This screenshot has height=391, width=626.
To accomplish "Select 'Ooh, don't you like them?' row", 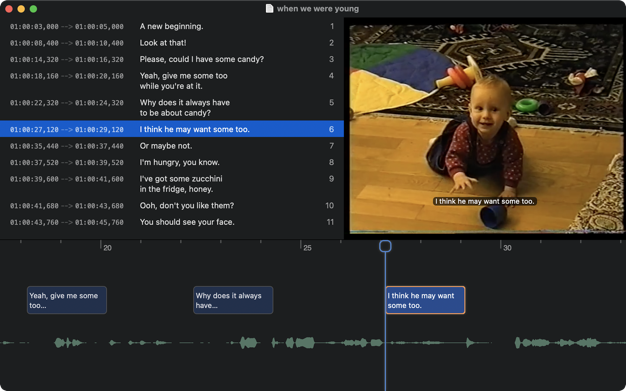I will pyautogui.click(x=172, y=205).
